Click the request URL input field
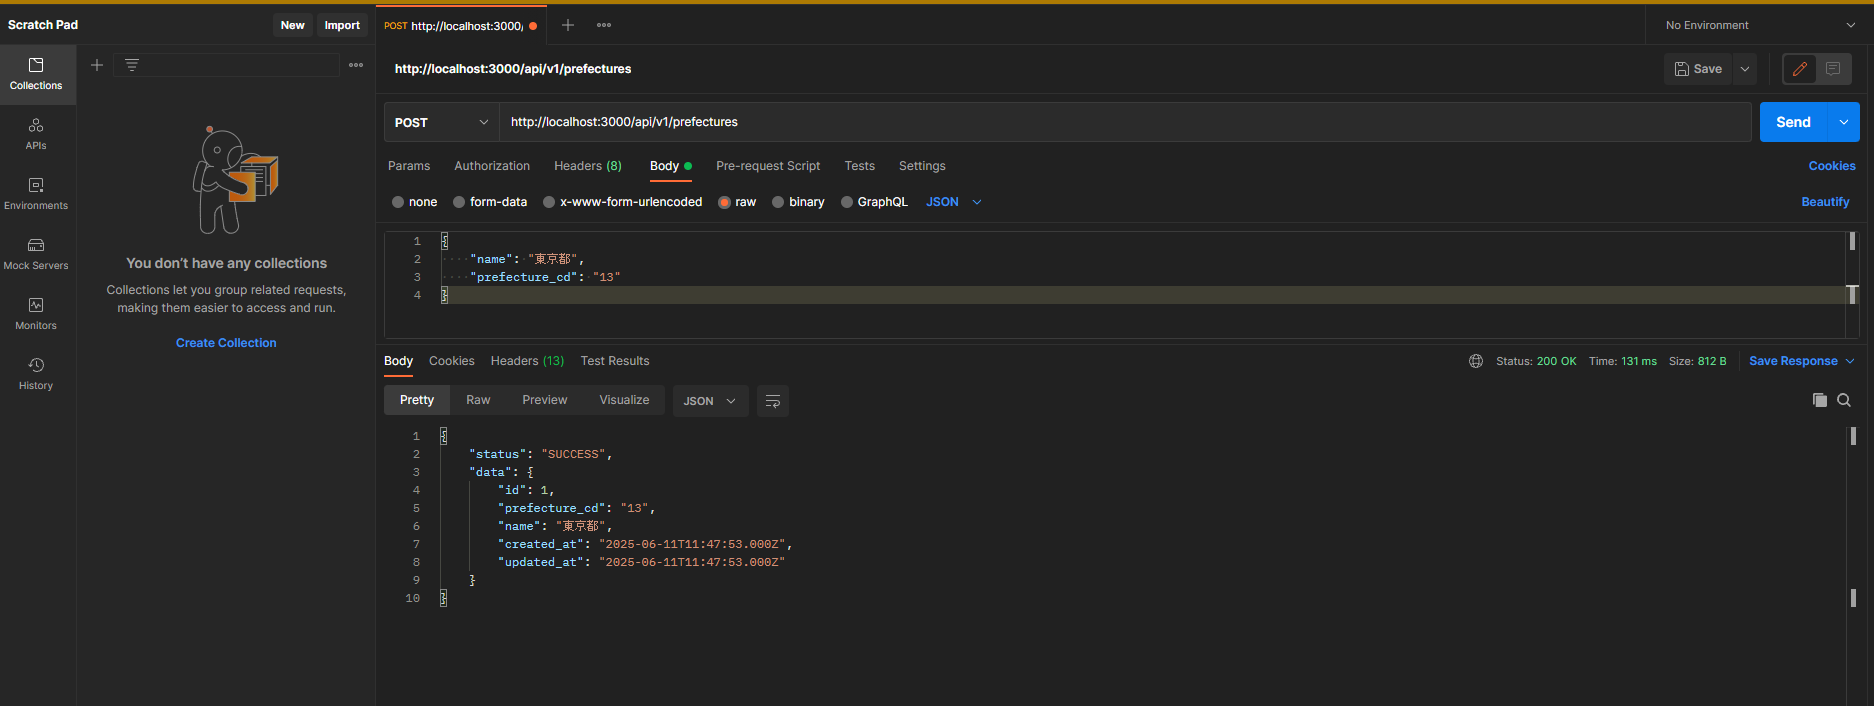 tap(1125, 122)
